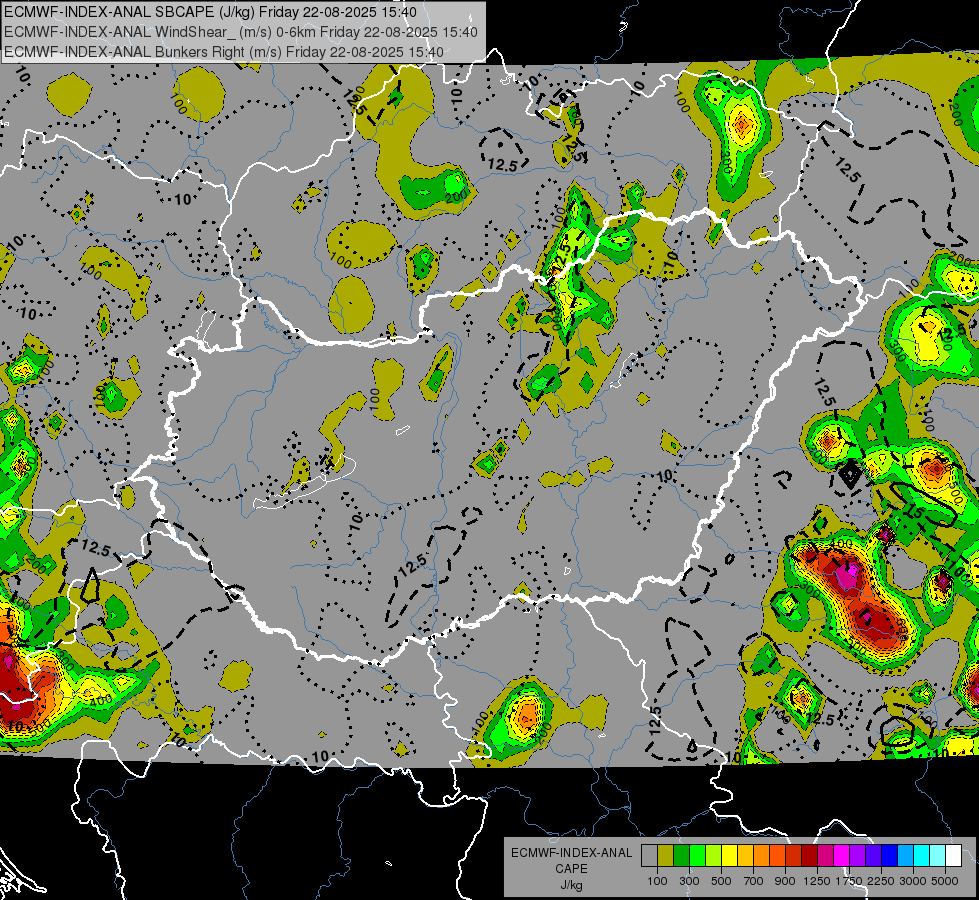
Task: Click the 300 label under the legend
Action: tap(689, 881)
